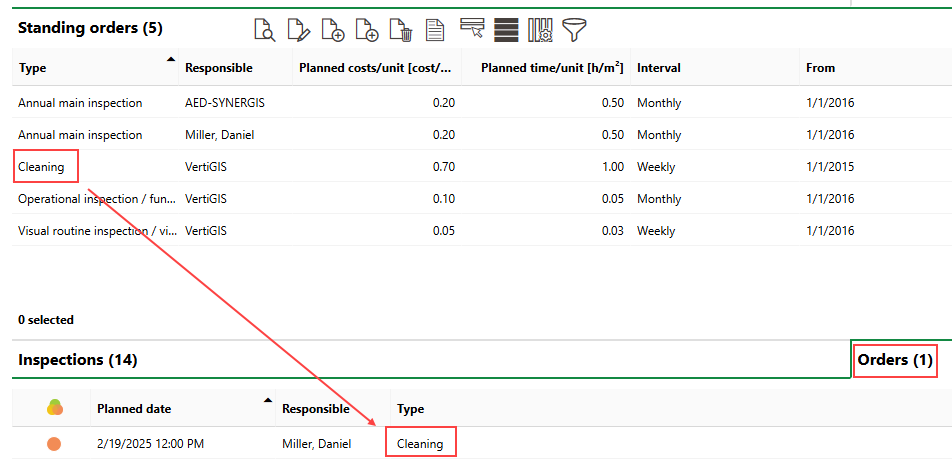Click the add document icon beside the trash icon
Screen dimensions: 952x464
pos(367,30)
